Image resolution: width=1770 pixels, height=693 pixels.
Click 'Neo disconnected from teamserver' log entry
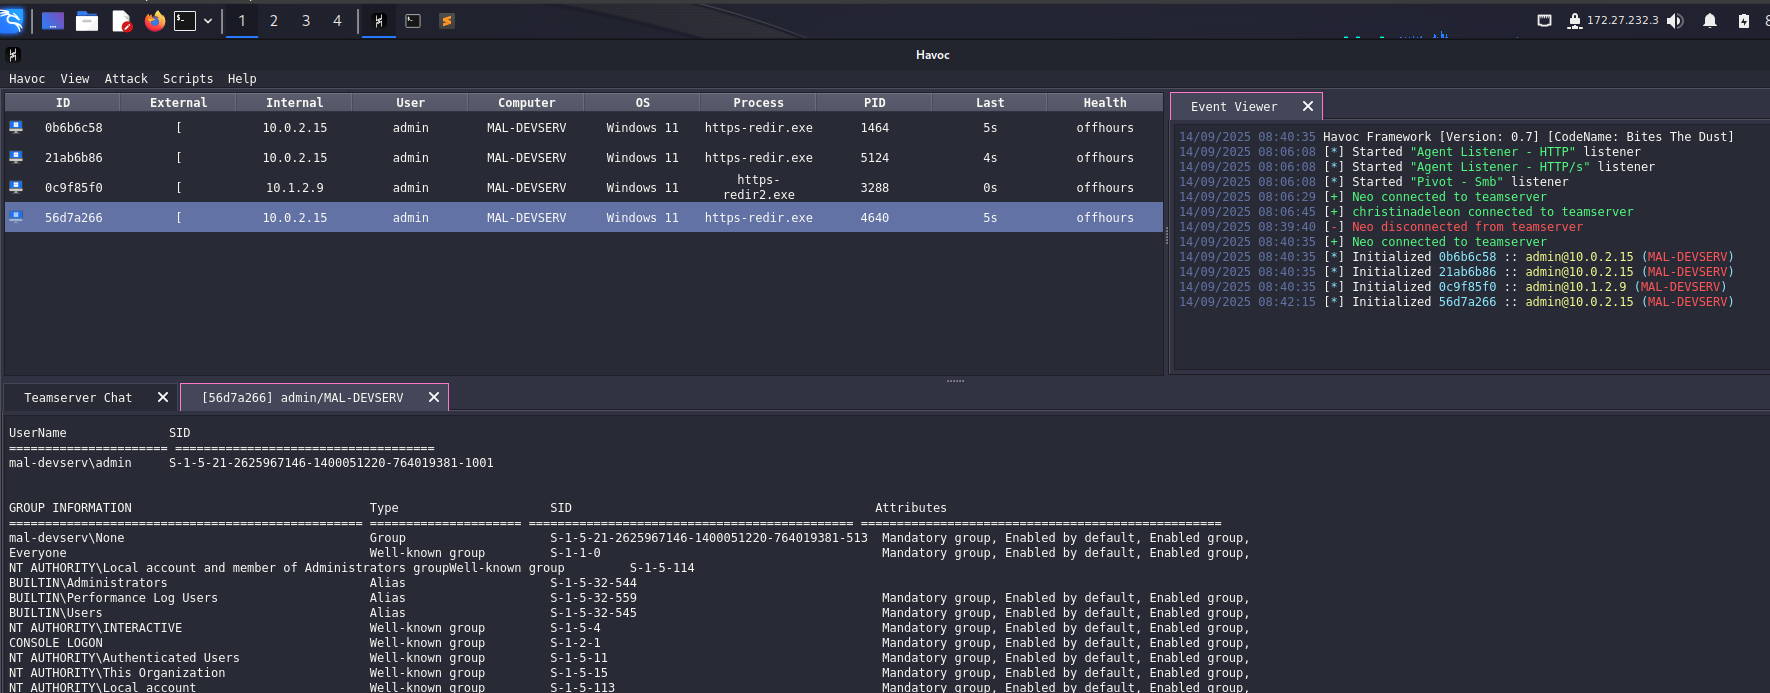click(x=1467, y=227)
